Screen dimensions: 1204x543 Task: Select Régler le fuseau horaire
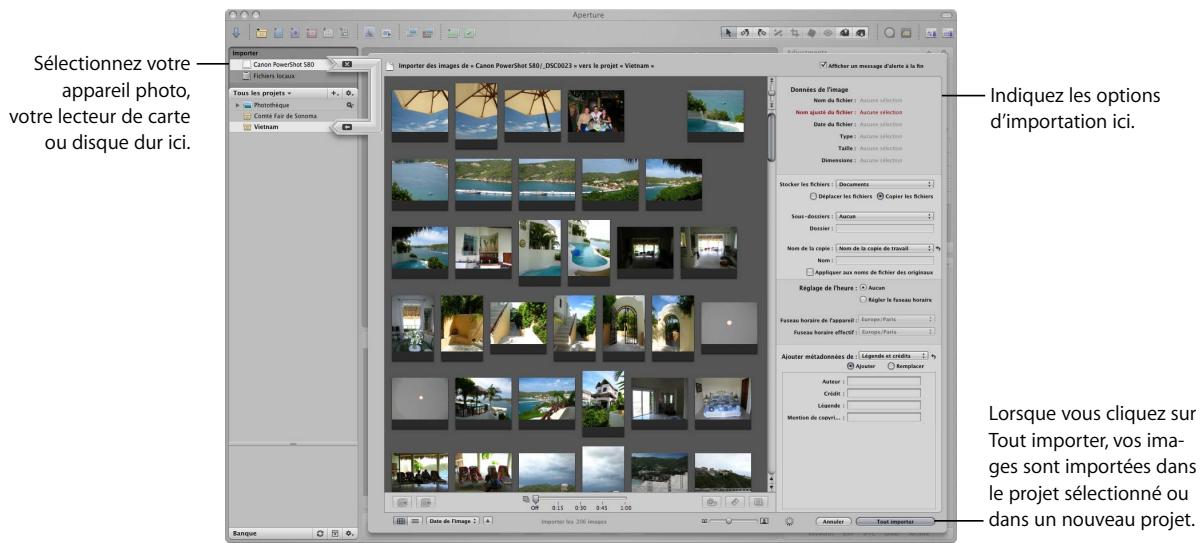click(864, 299)
